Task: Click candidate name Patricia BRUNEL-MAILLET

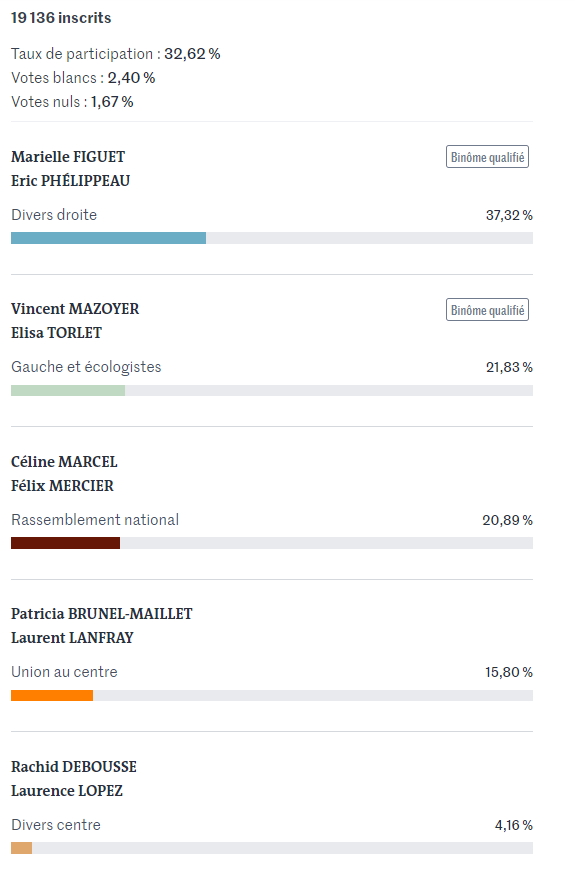Action: (x=102, y=614)
